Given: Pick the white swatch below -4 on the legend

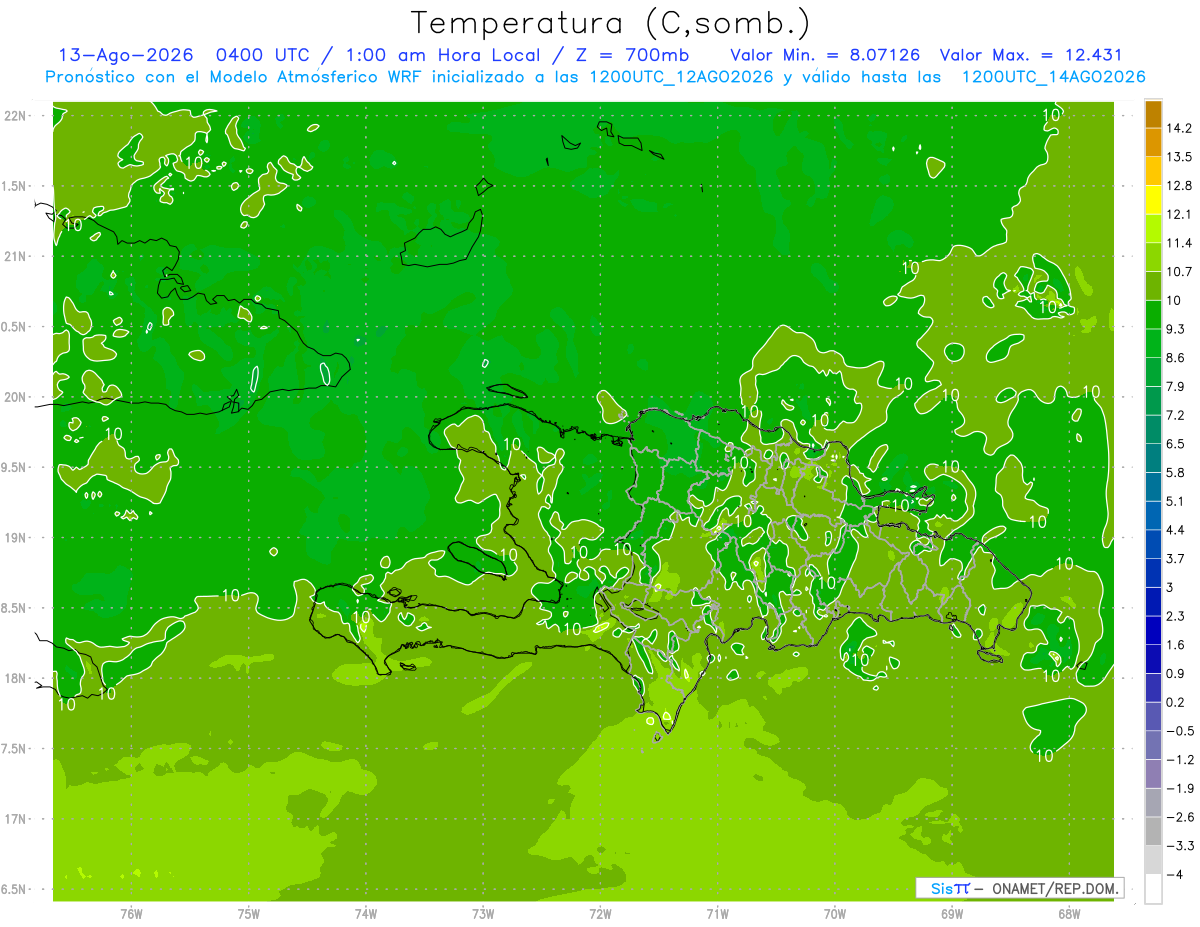Looking at the screenshot, I should tap(1153, 889).
